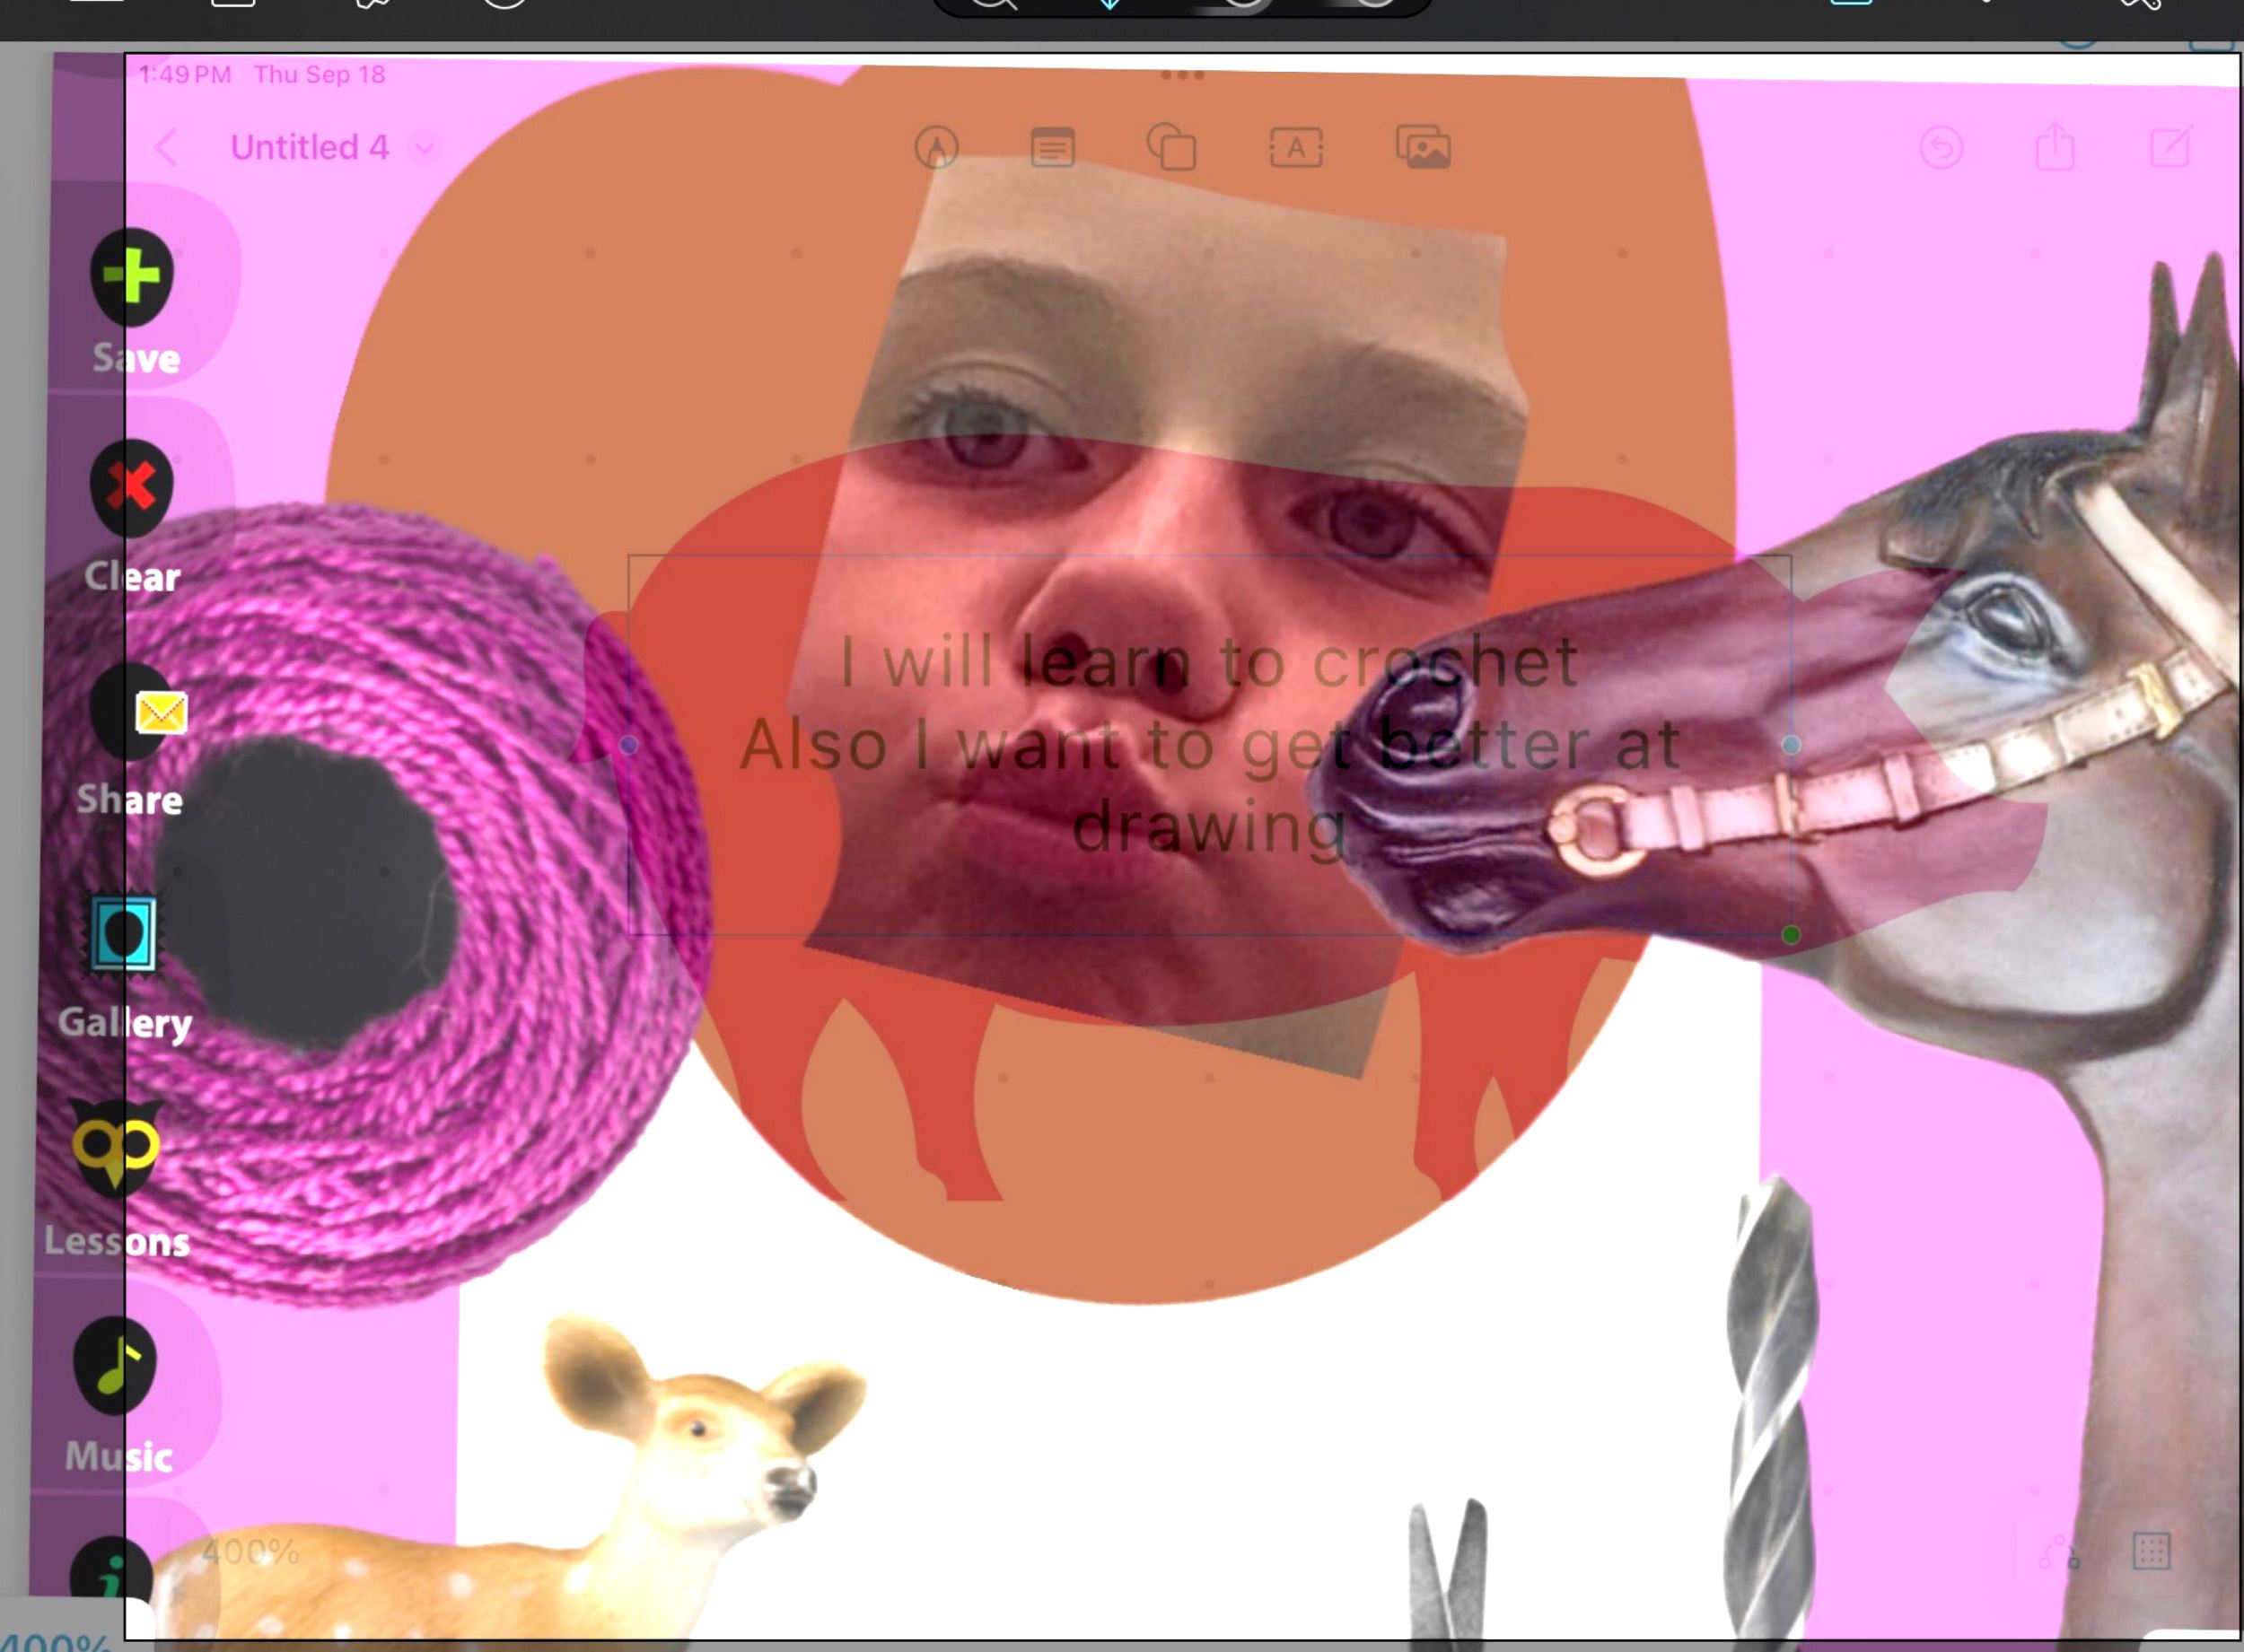Viewport: 2244px width, 1652px height.
Task: Go back with the left chevron
Action: pos(166,148)
